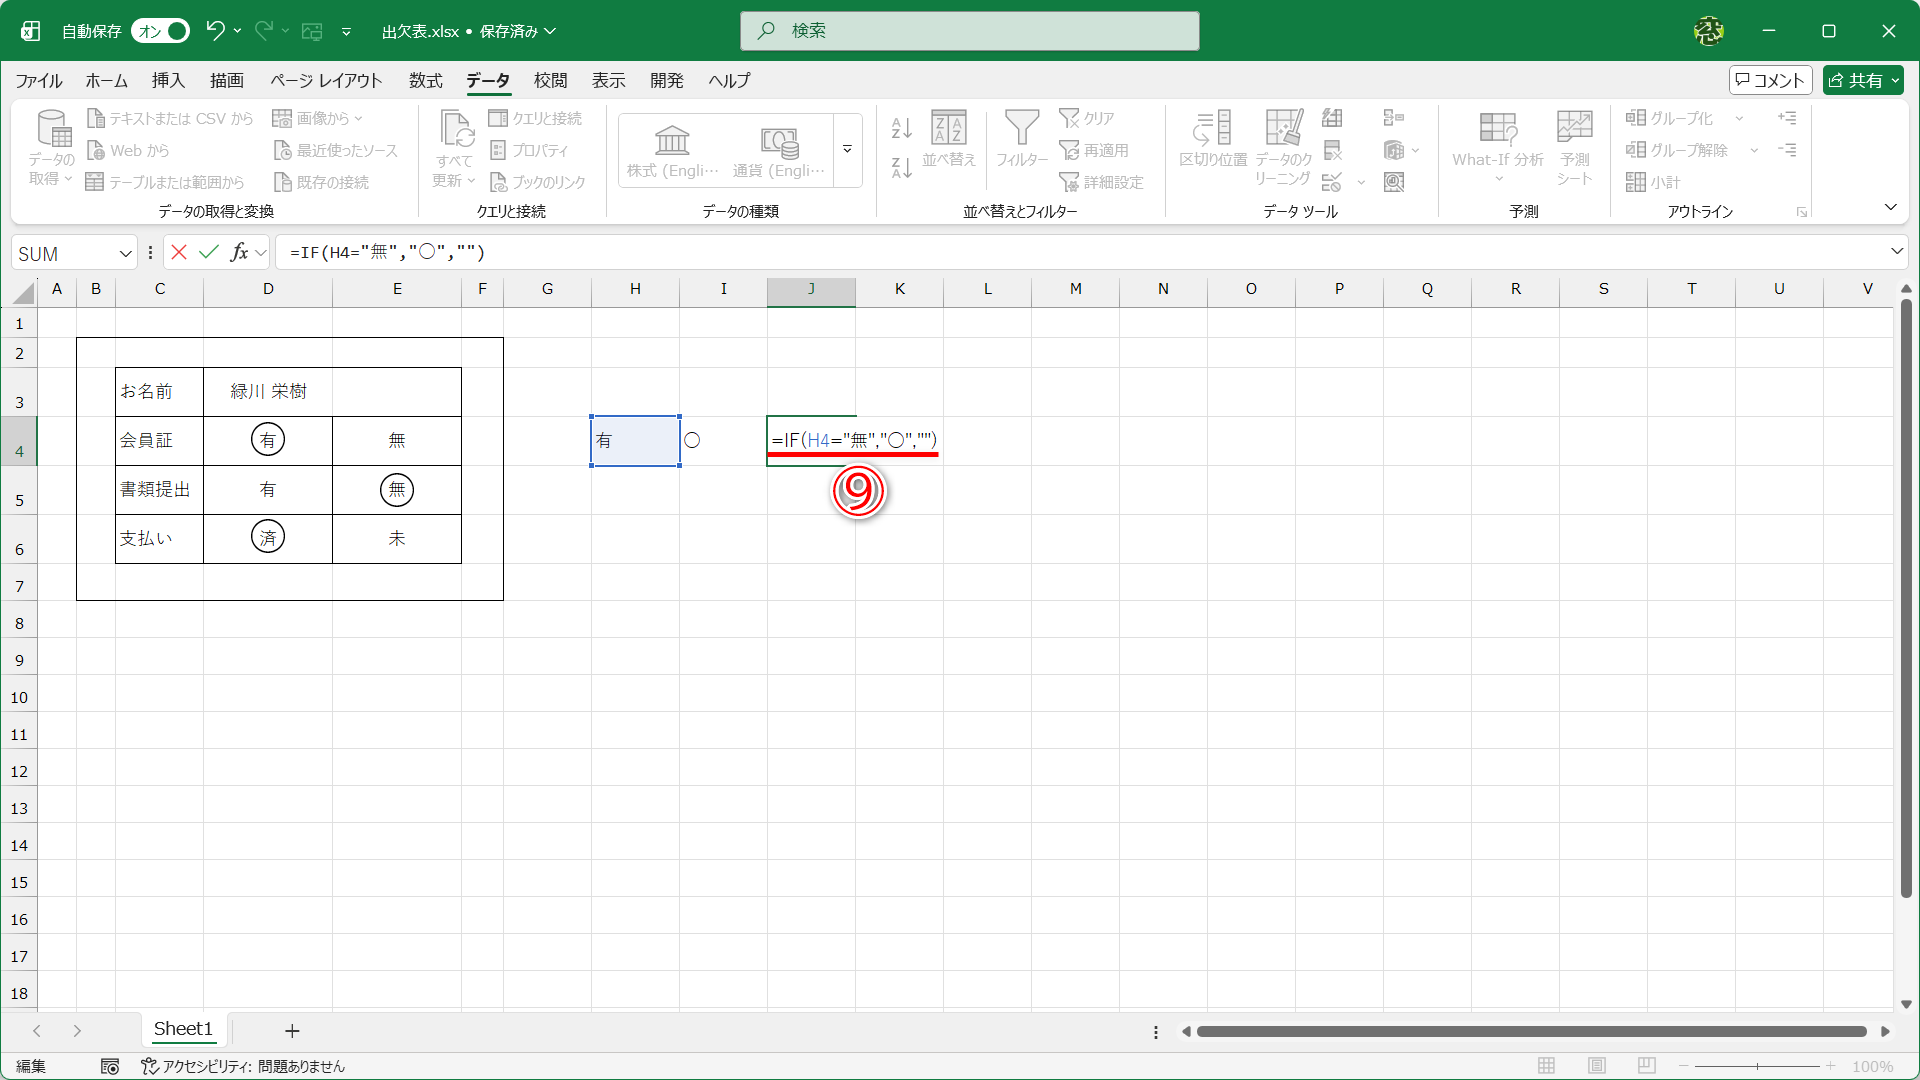Switch to Normal view in status bar
Screen dimensions: 1920x1080
[x=1546, y=1066]
